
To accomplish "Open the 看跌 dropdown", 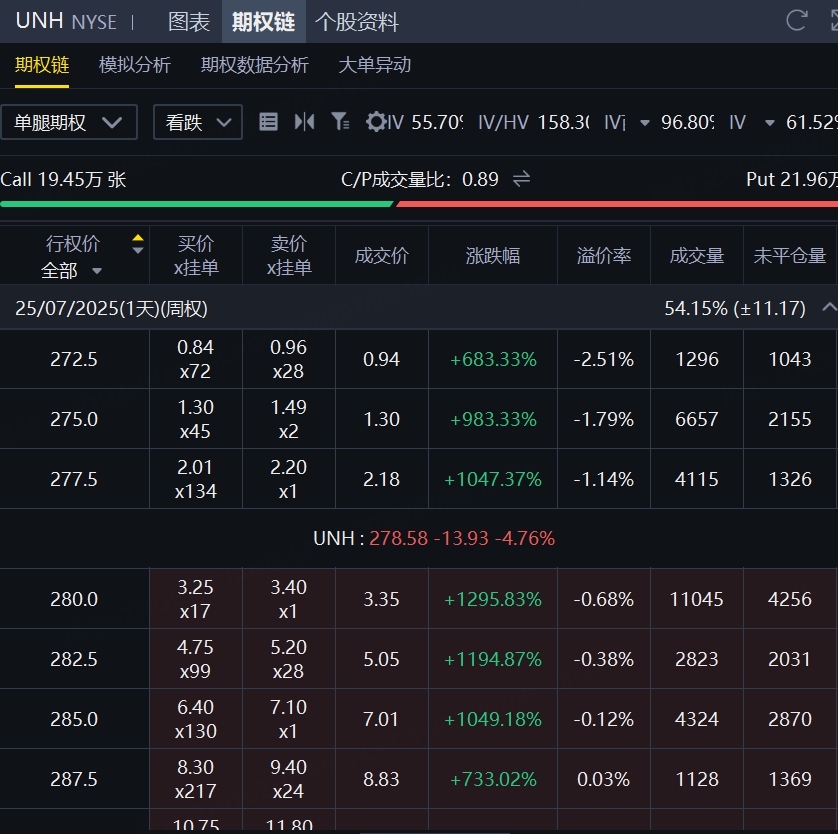I will pos(198,122).
